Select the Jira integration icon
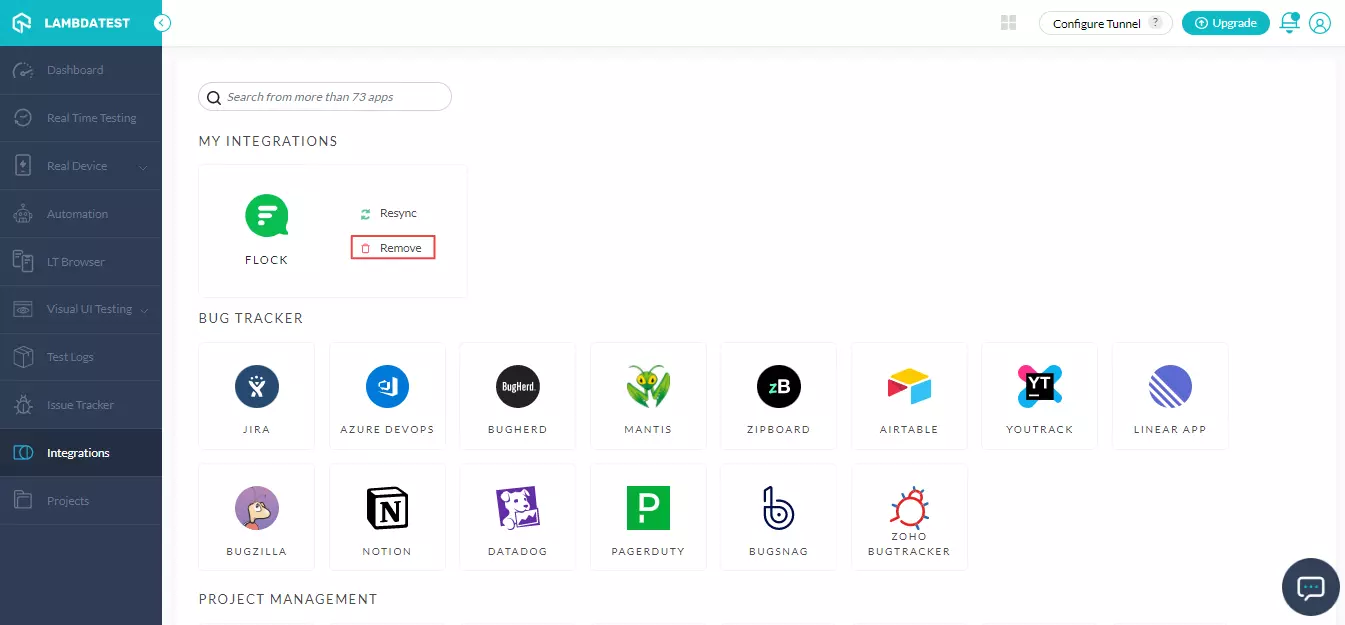Screen dimensions: 1345x625 256,387
